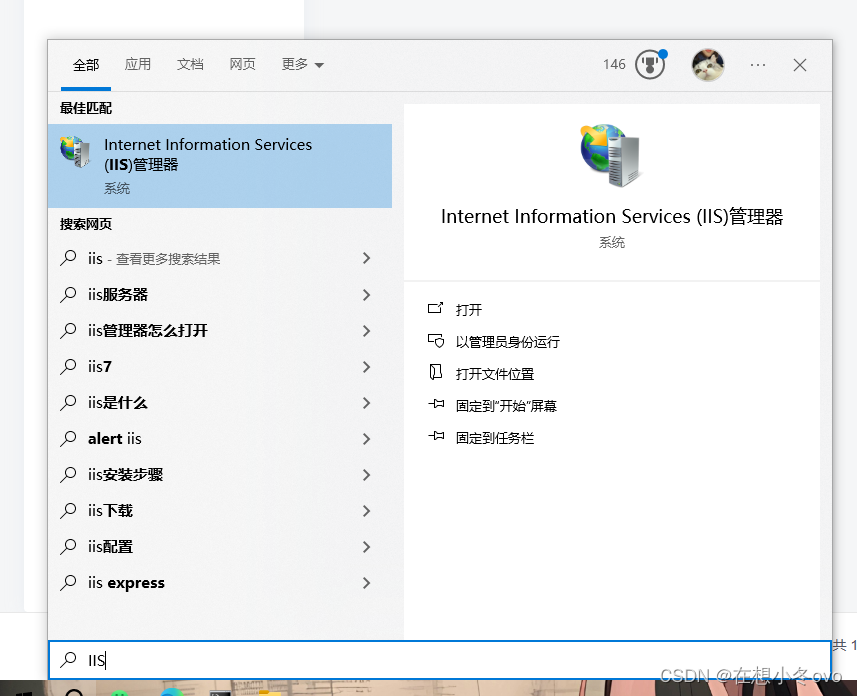
Task: Select 固定到任务栏
Action: tap(495, 438)
